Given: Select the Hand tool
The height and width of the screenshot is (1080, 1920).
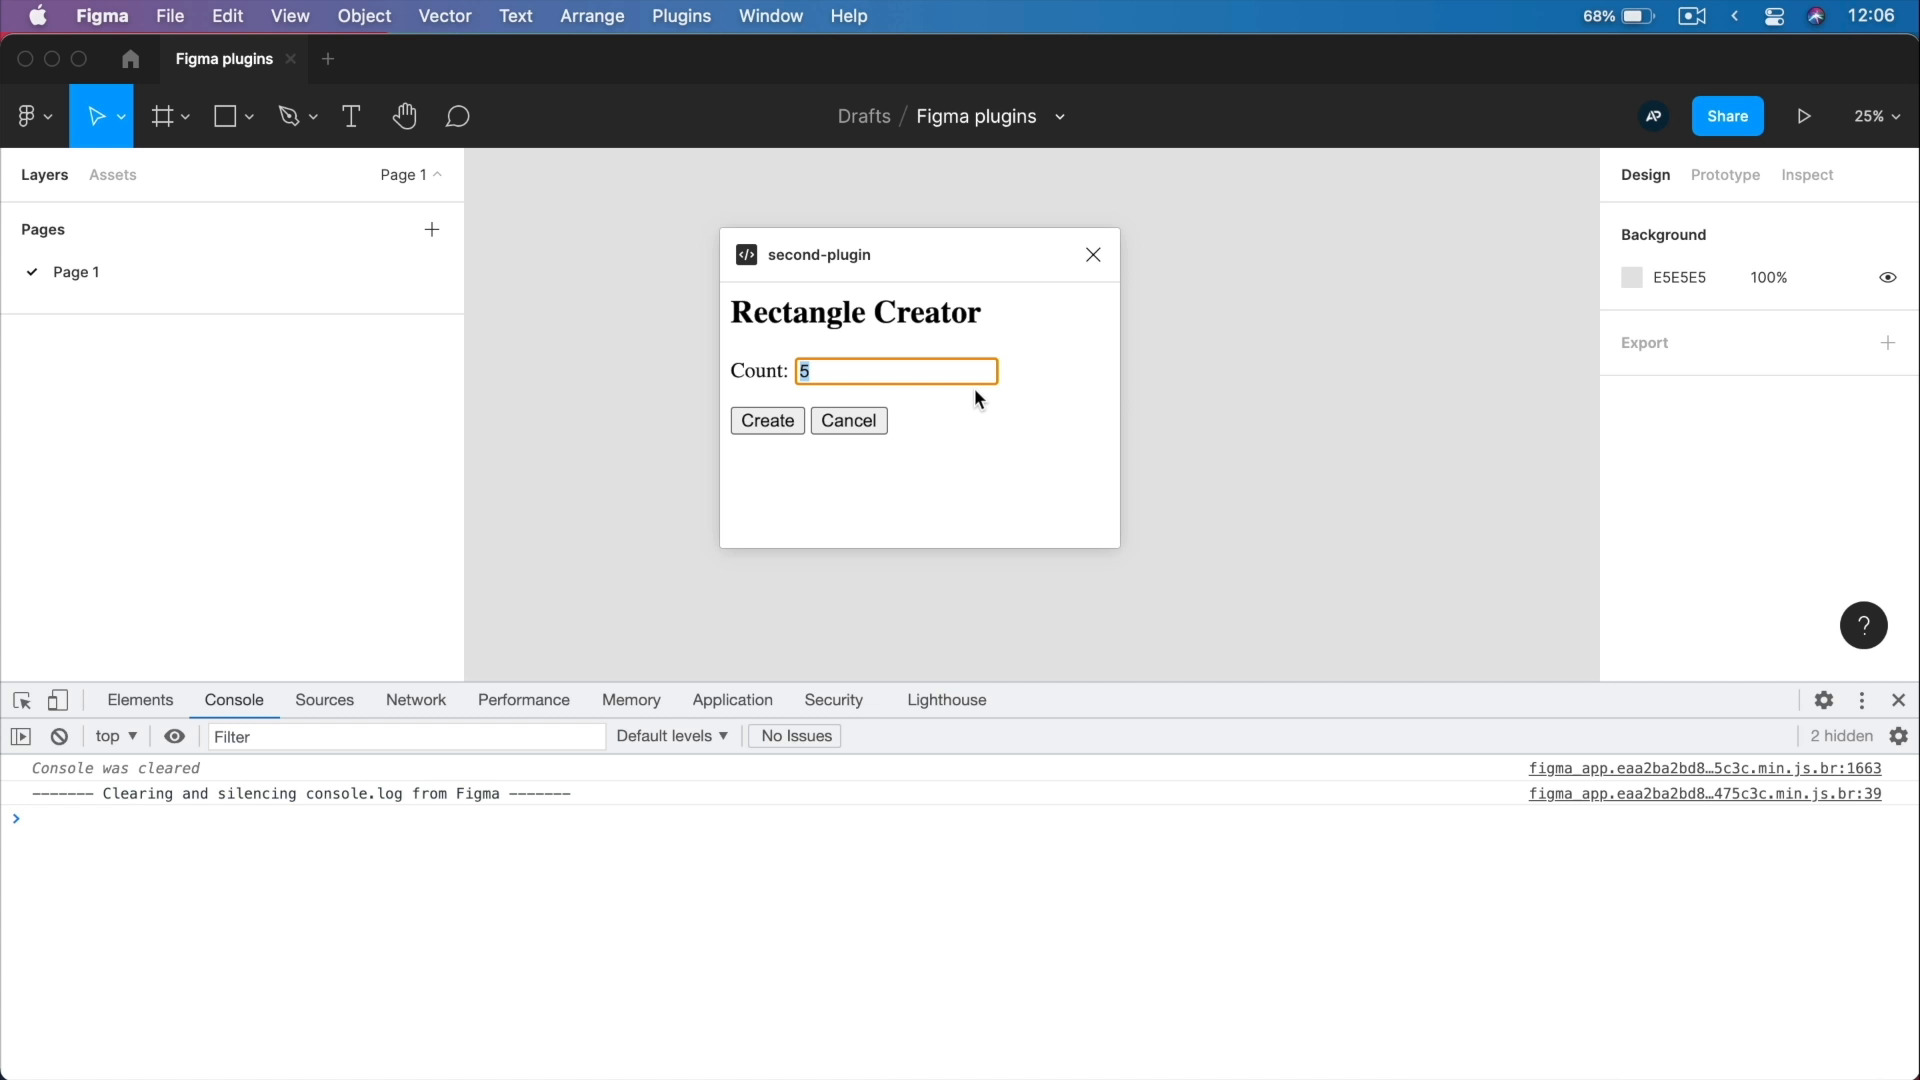Looking at the screenshot, I should (404, 116).
